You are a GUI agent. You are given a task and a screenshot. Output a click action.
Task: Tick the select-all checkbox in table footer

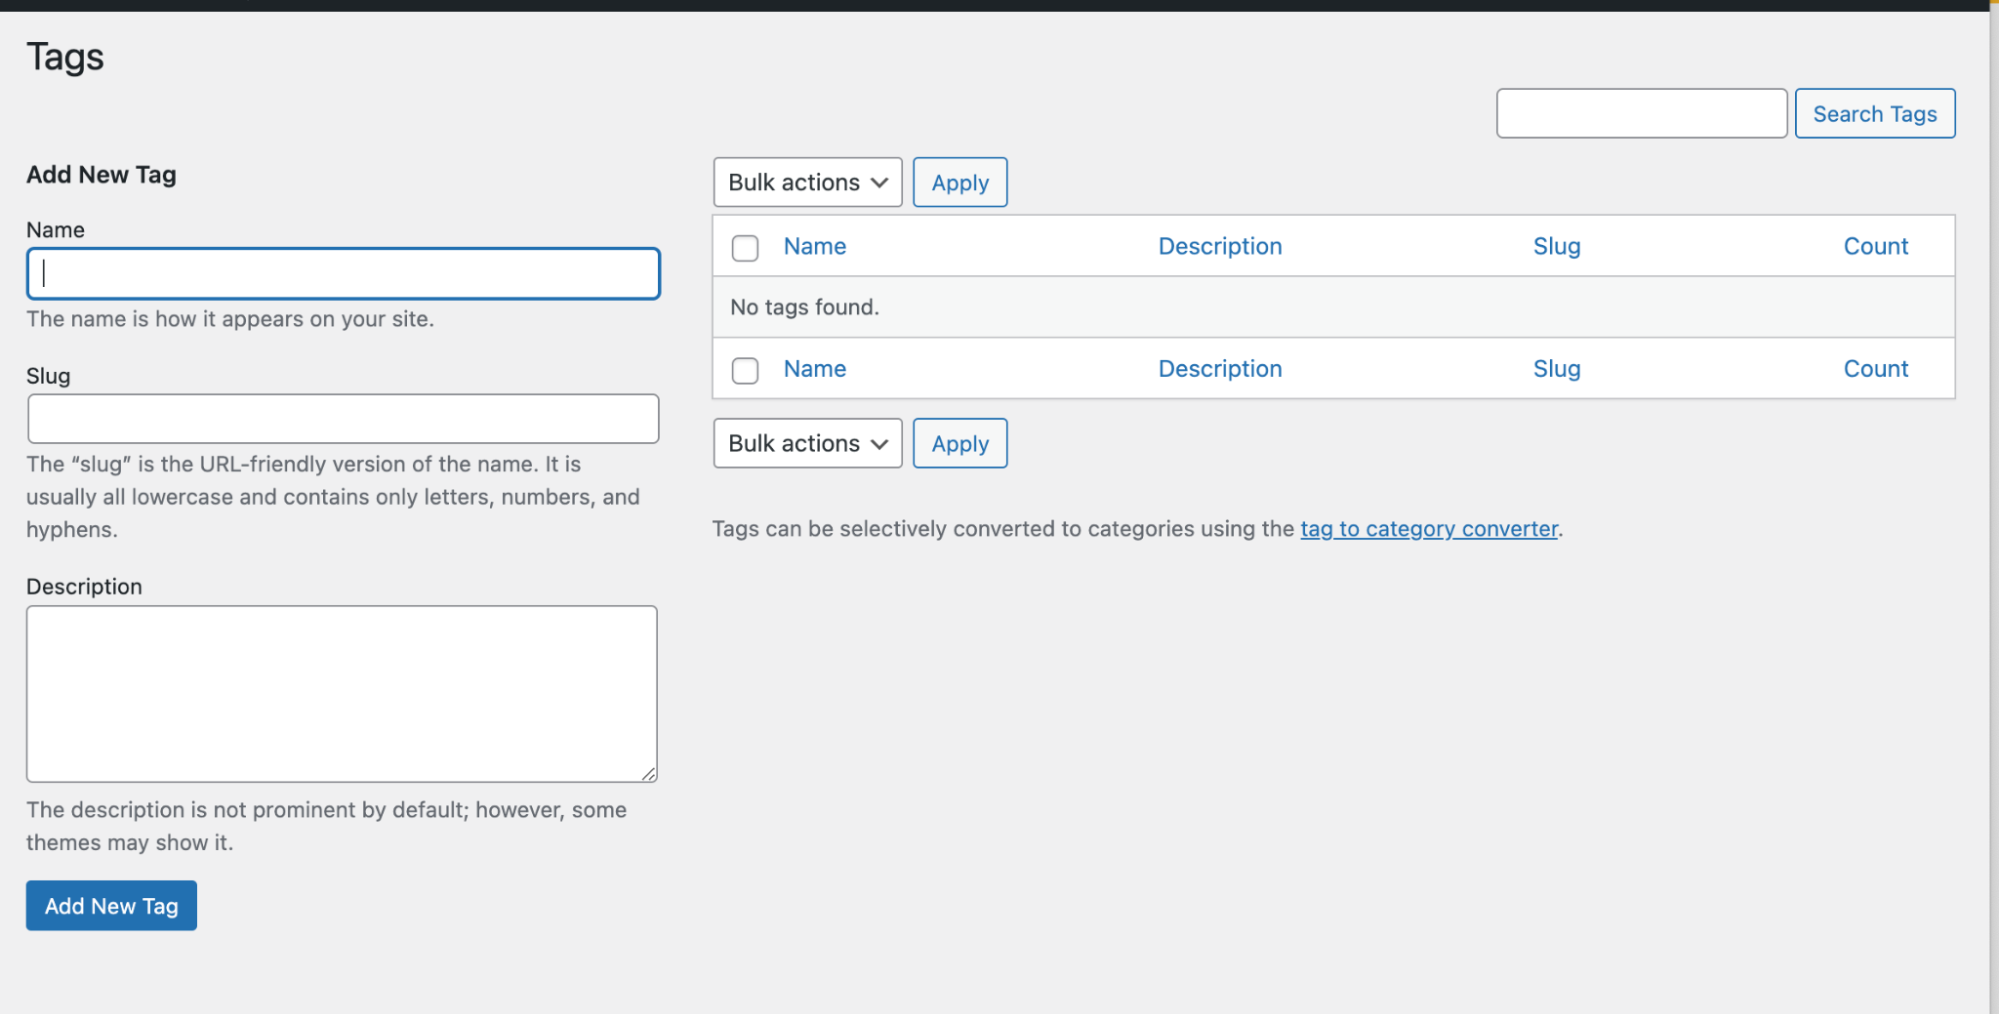[x=745, y=371]
